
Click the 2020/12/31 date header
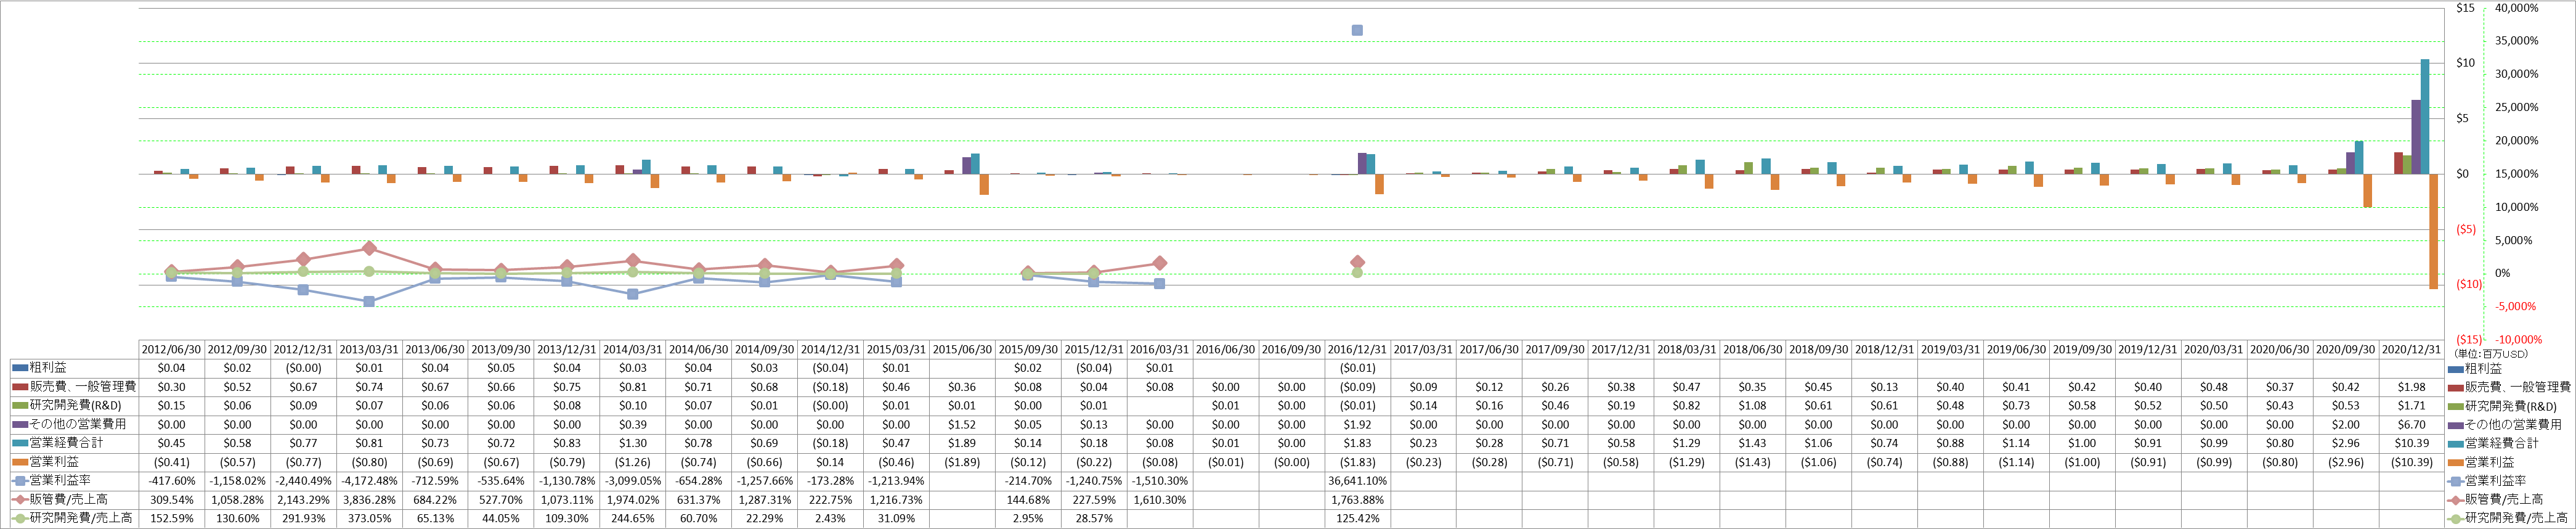point(2411,350)
